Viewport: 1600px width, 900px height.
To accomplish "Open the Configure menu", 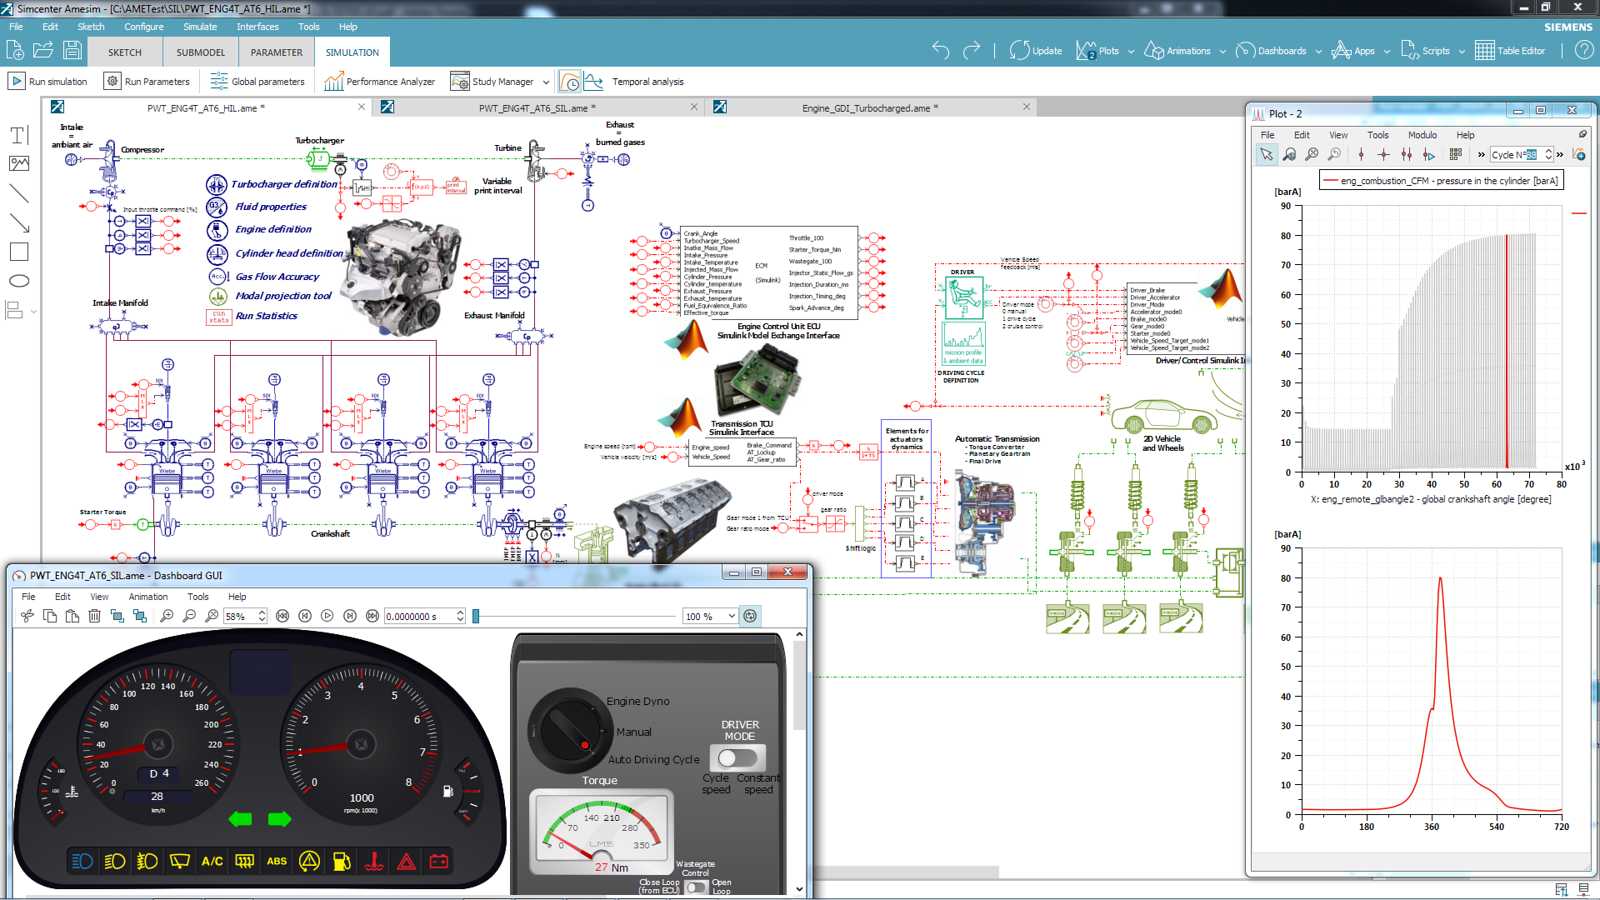I will click(x=144, y=27).
